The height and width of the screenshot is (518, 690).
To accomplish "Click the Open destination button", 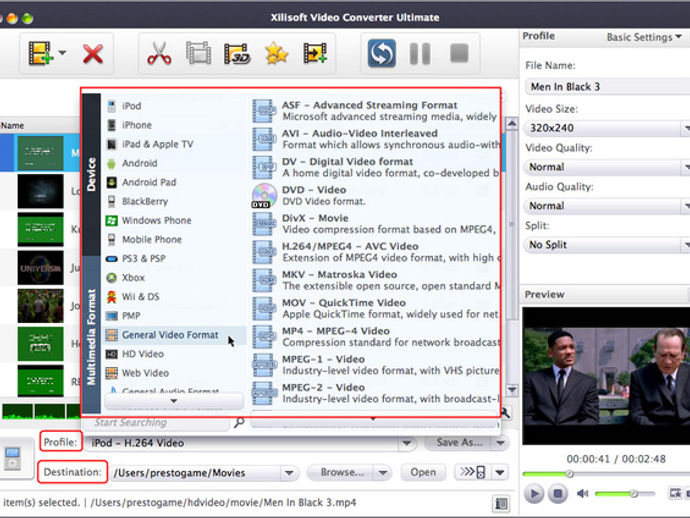I will point(423,472).
